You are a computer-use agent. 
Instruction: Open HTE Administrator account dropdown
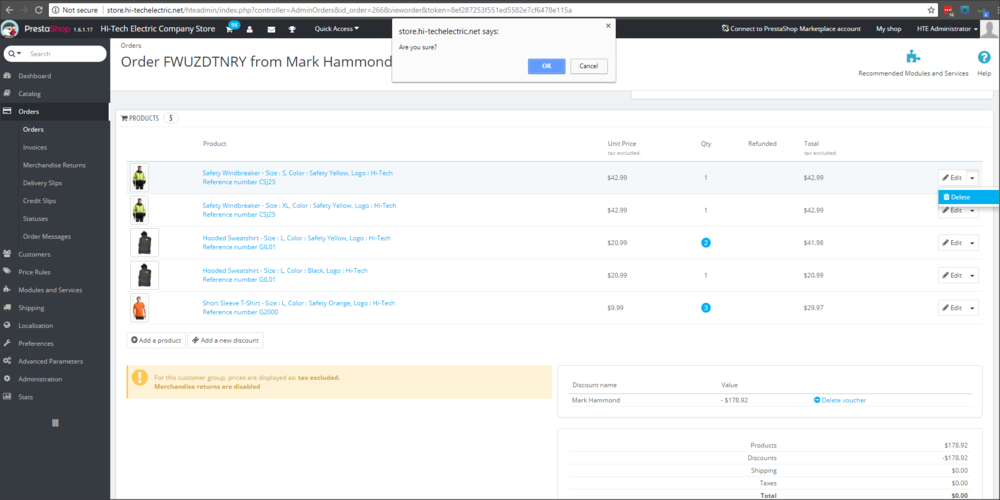click(947, 29)
